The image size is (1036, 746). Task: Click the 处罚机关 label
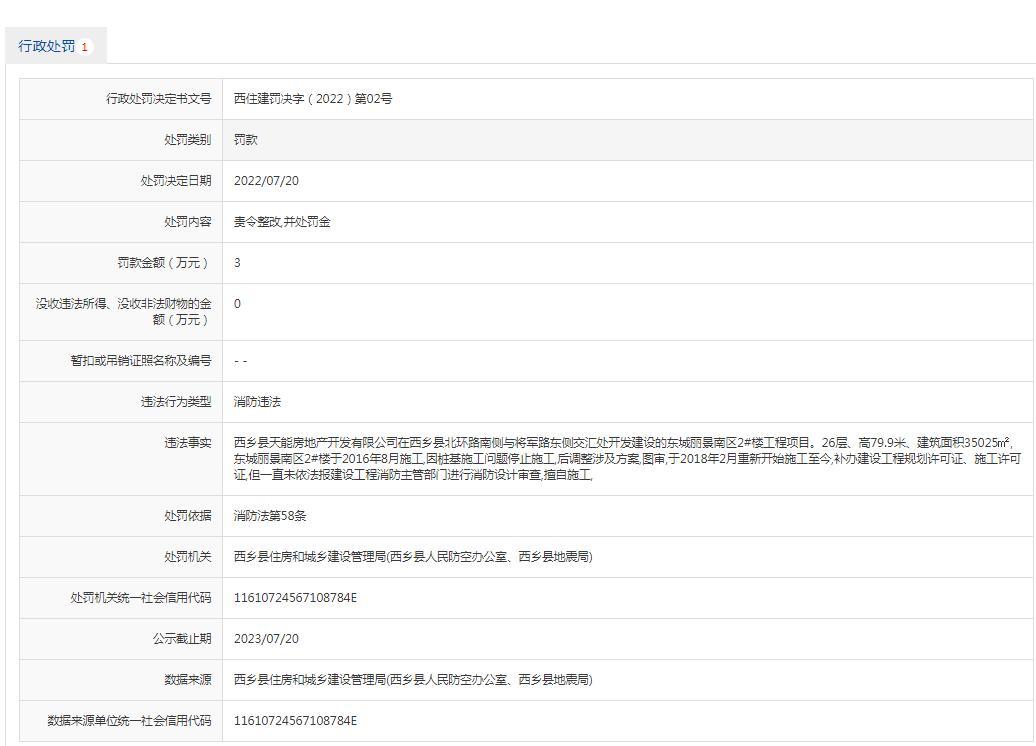pos(188,556)
